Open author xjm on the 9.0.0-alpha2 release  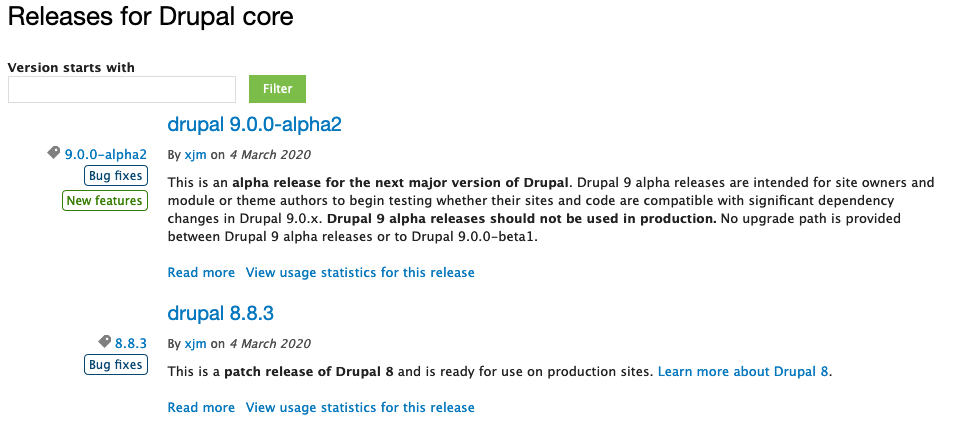click(x=195, y=155)
